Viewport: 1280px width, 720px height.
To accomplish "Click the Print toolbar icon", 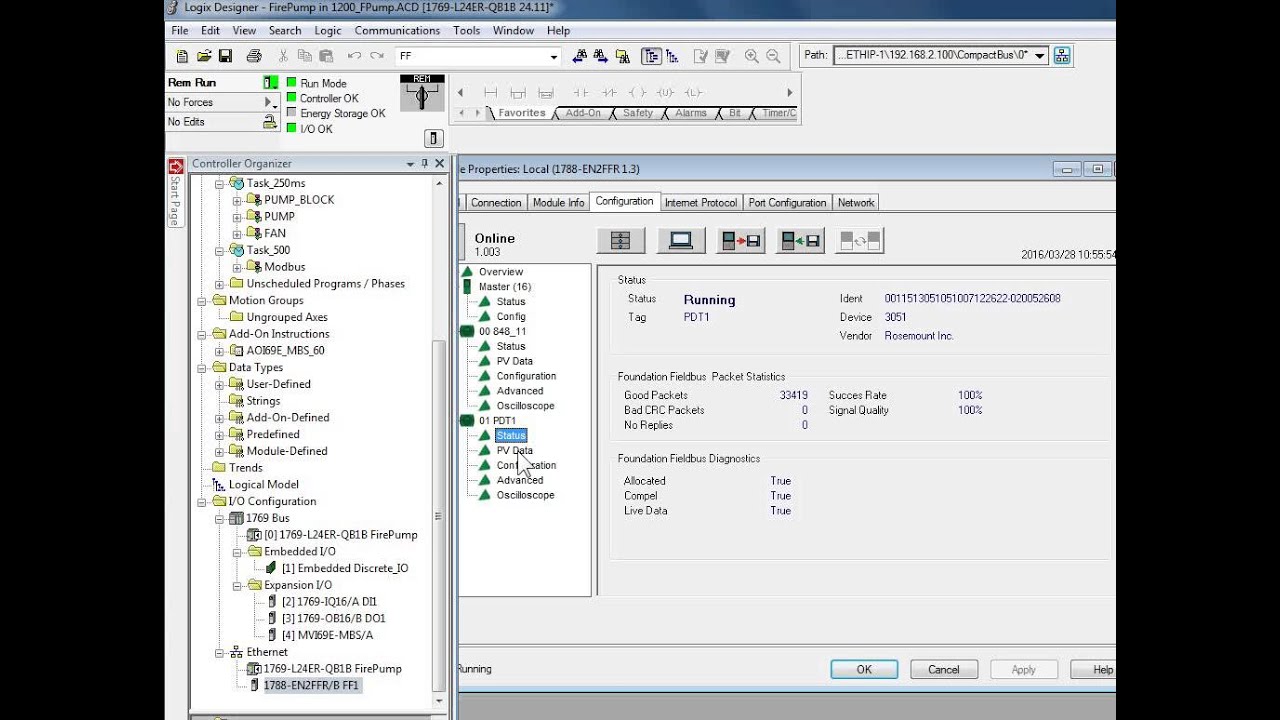I will pos(254,56).
